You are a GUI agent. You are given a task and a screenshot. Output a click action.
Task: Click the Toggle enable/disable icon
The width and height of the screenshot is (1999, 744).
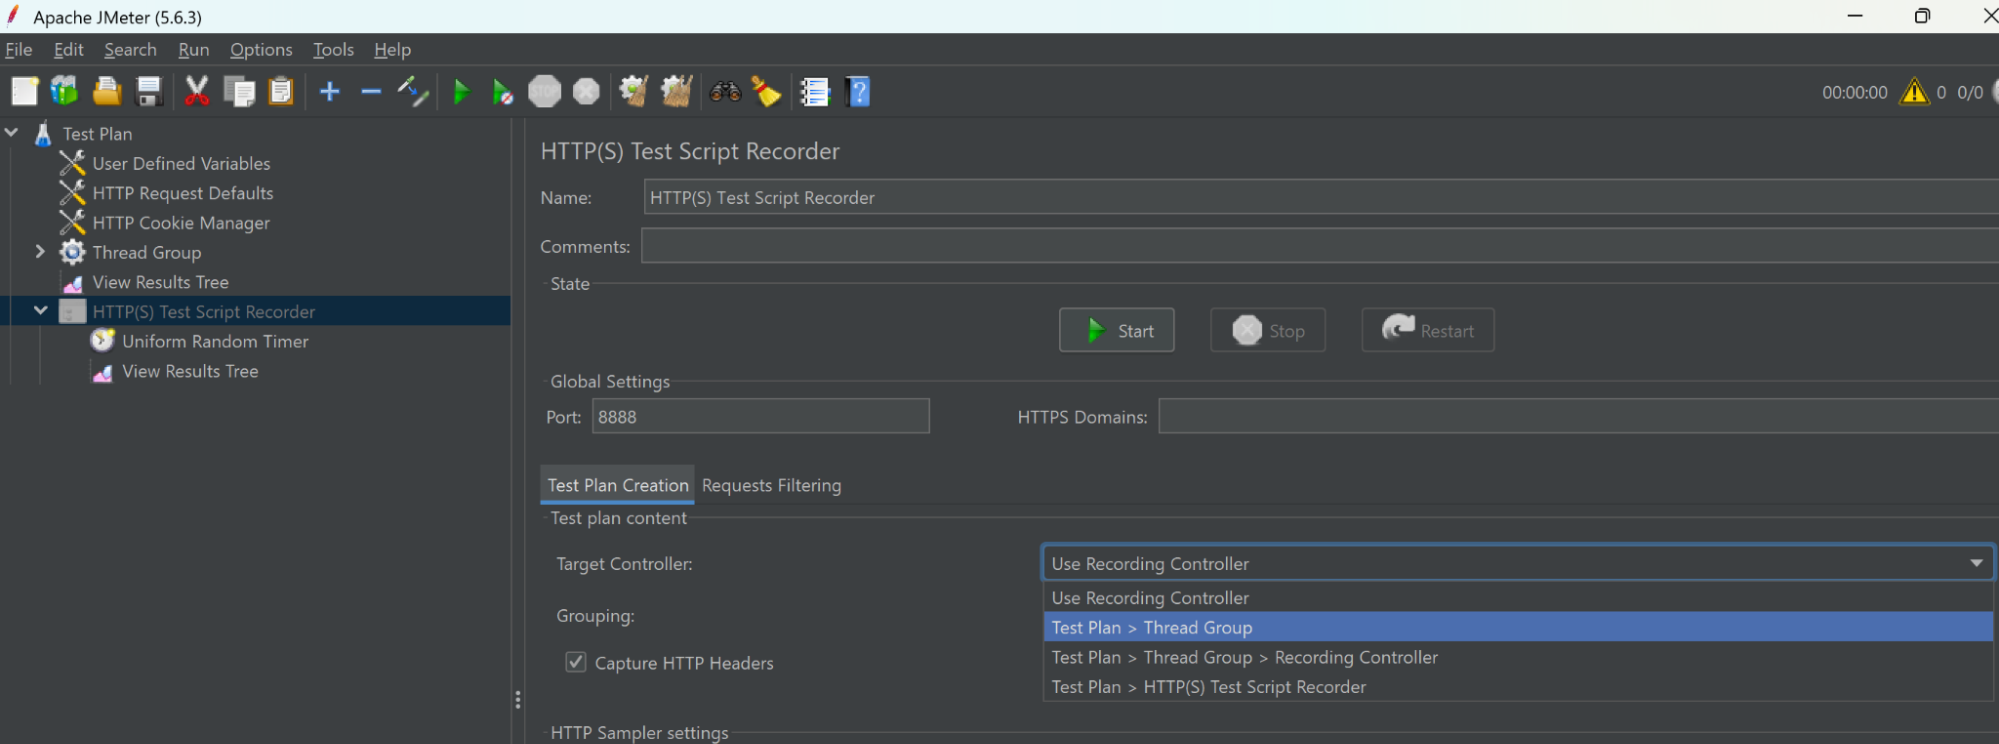[413, 92]
